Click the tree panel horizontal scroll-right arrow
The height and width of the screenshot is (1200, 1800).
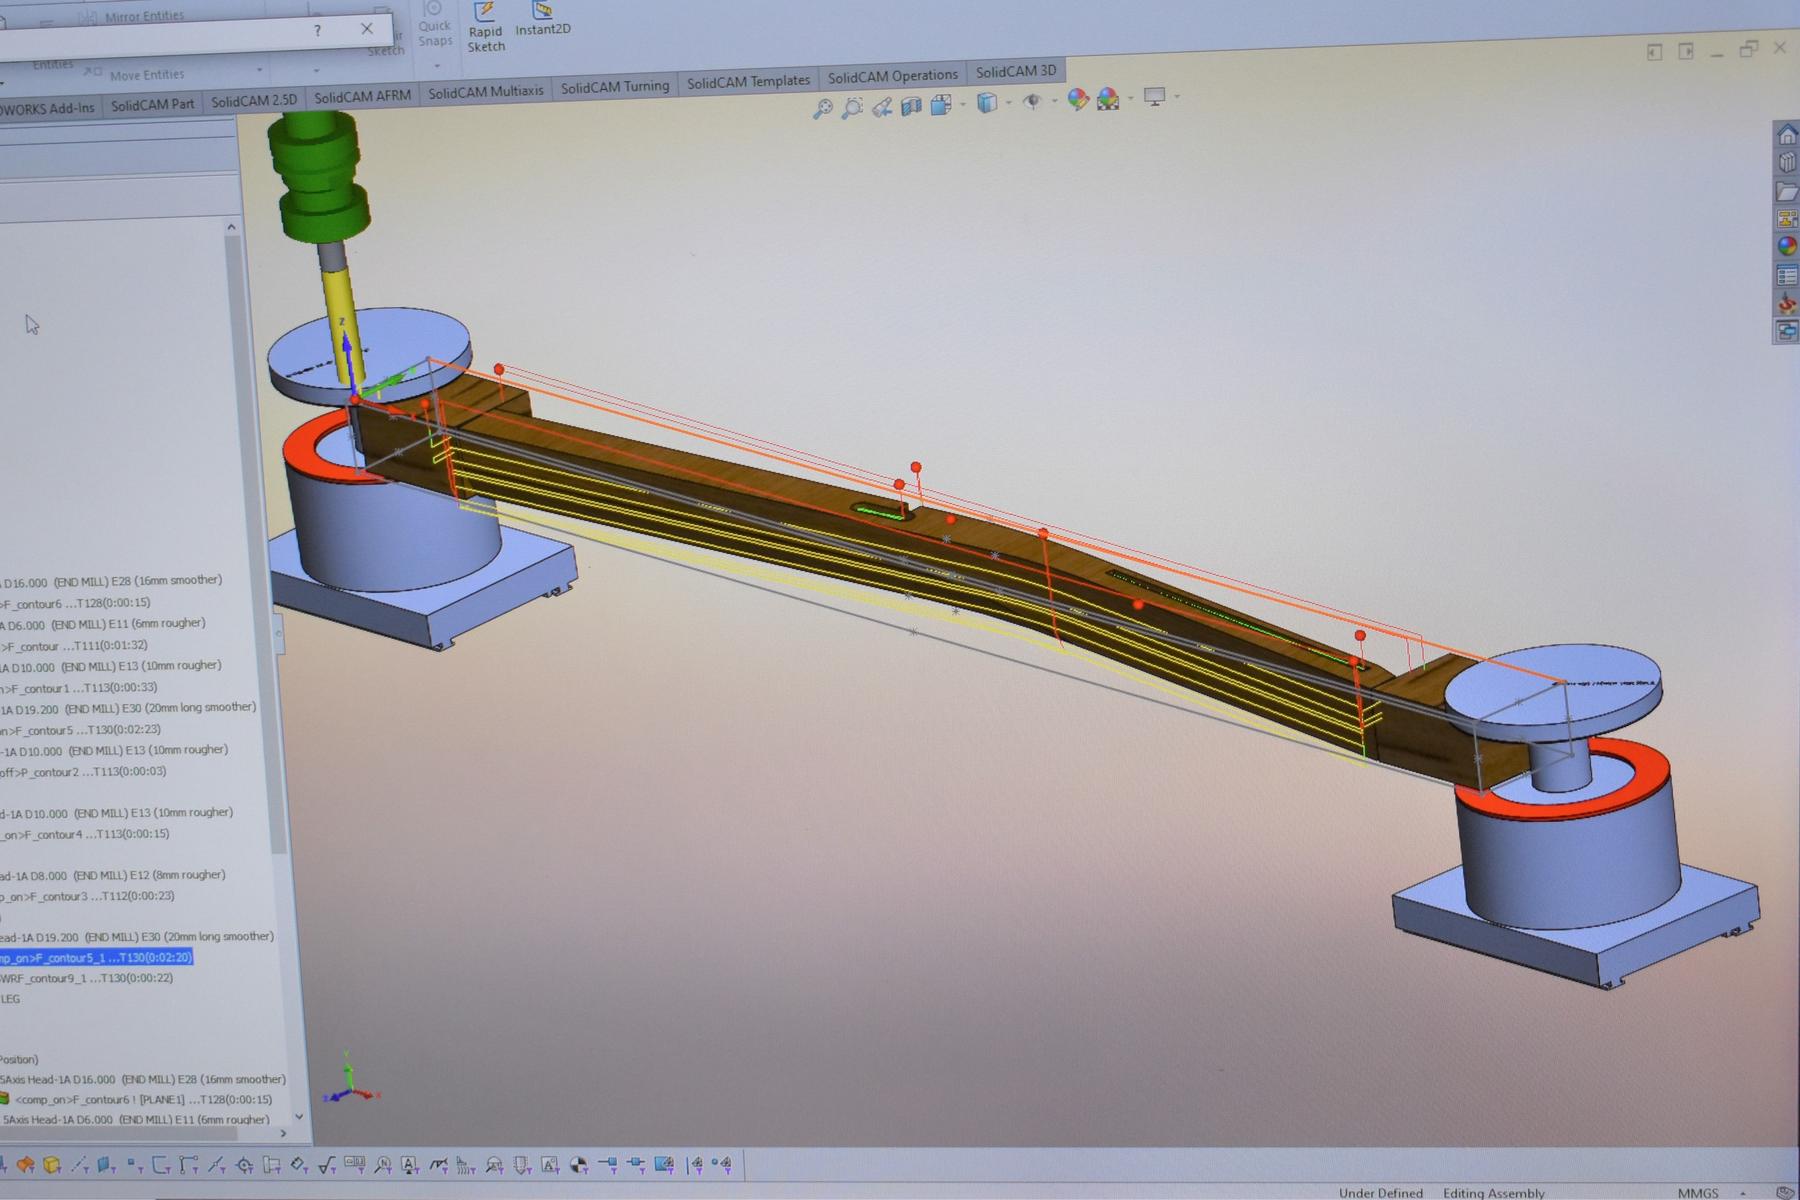283,1133
